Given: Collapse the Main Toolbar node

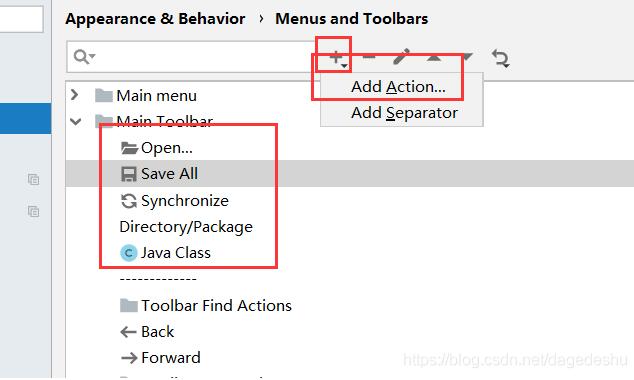Looking at the screenshot, I should [x=76, y=121].
